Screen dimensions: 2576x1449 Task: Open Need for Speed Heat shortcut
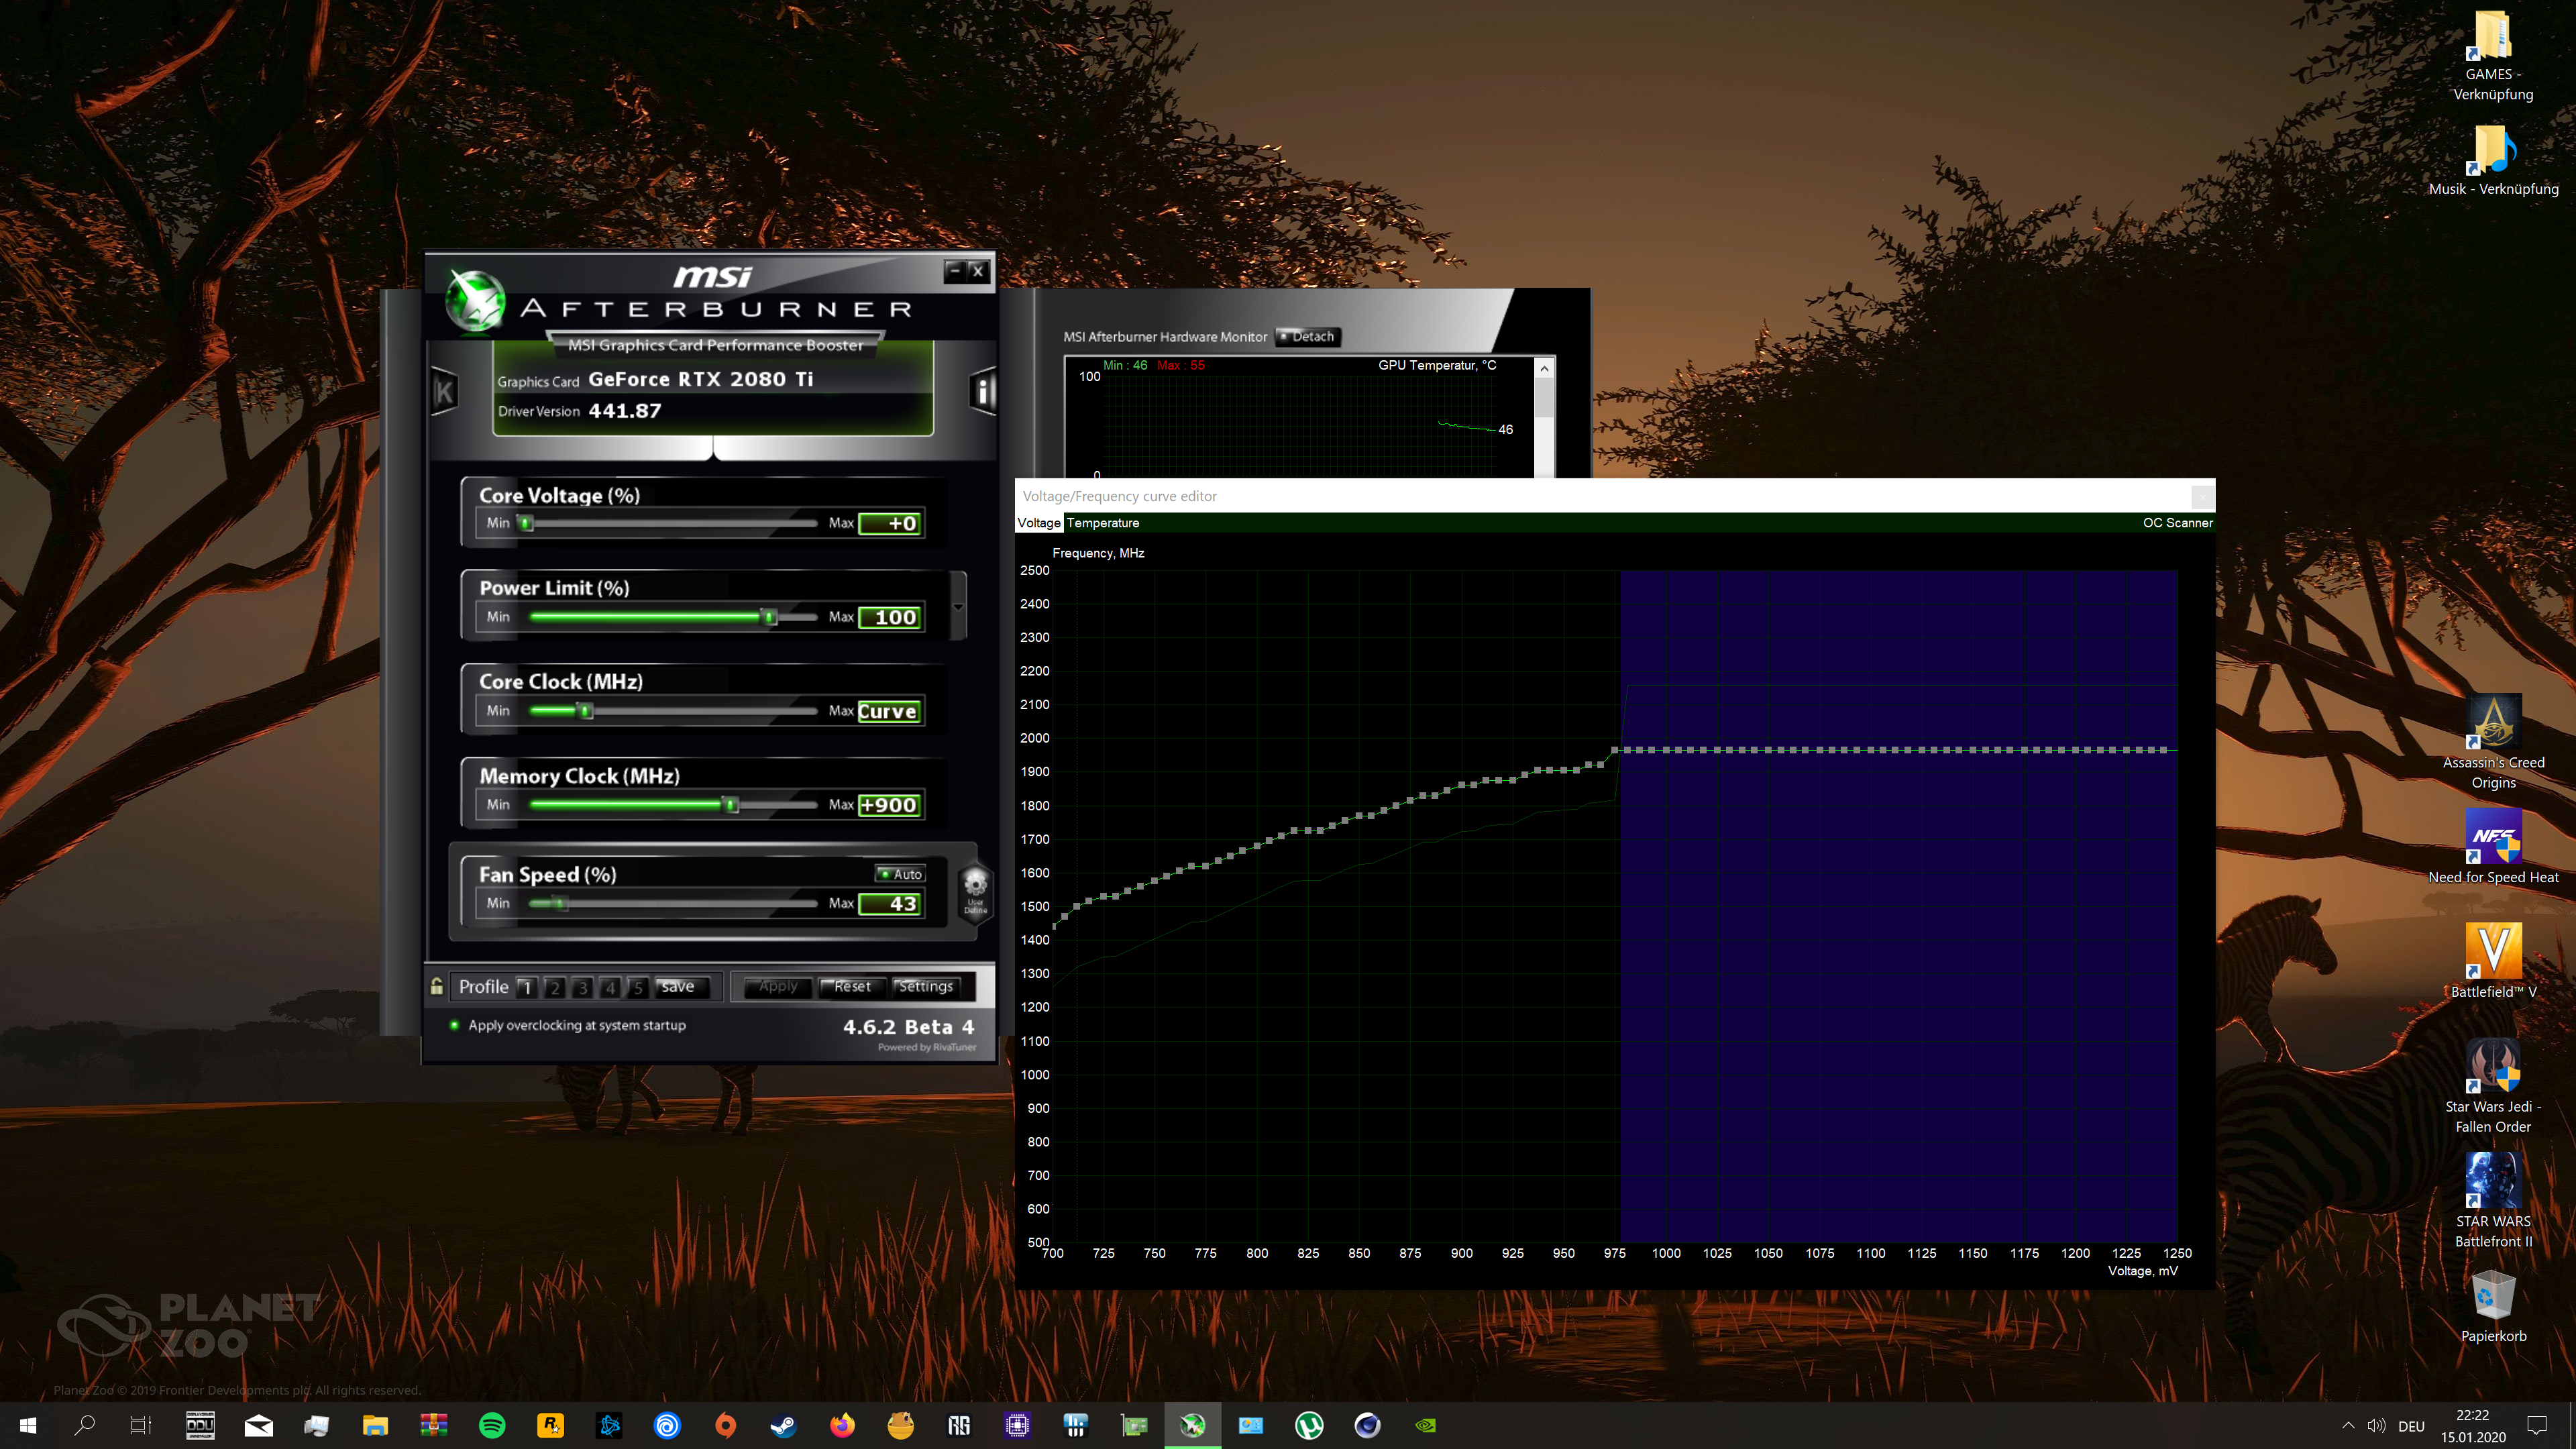pos(2493,836)
